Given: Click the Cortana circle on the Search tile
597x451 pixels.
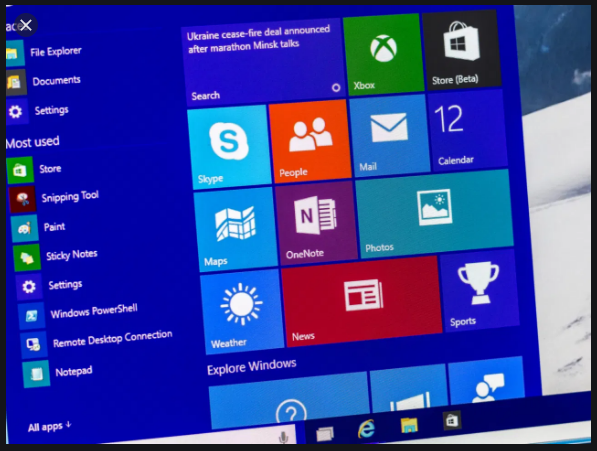Looking at the screenshot, I should pyautogui.click(x=336, y=88).
